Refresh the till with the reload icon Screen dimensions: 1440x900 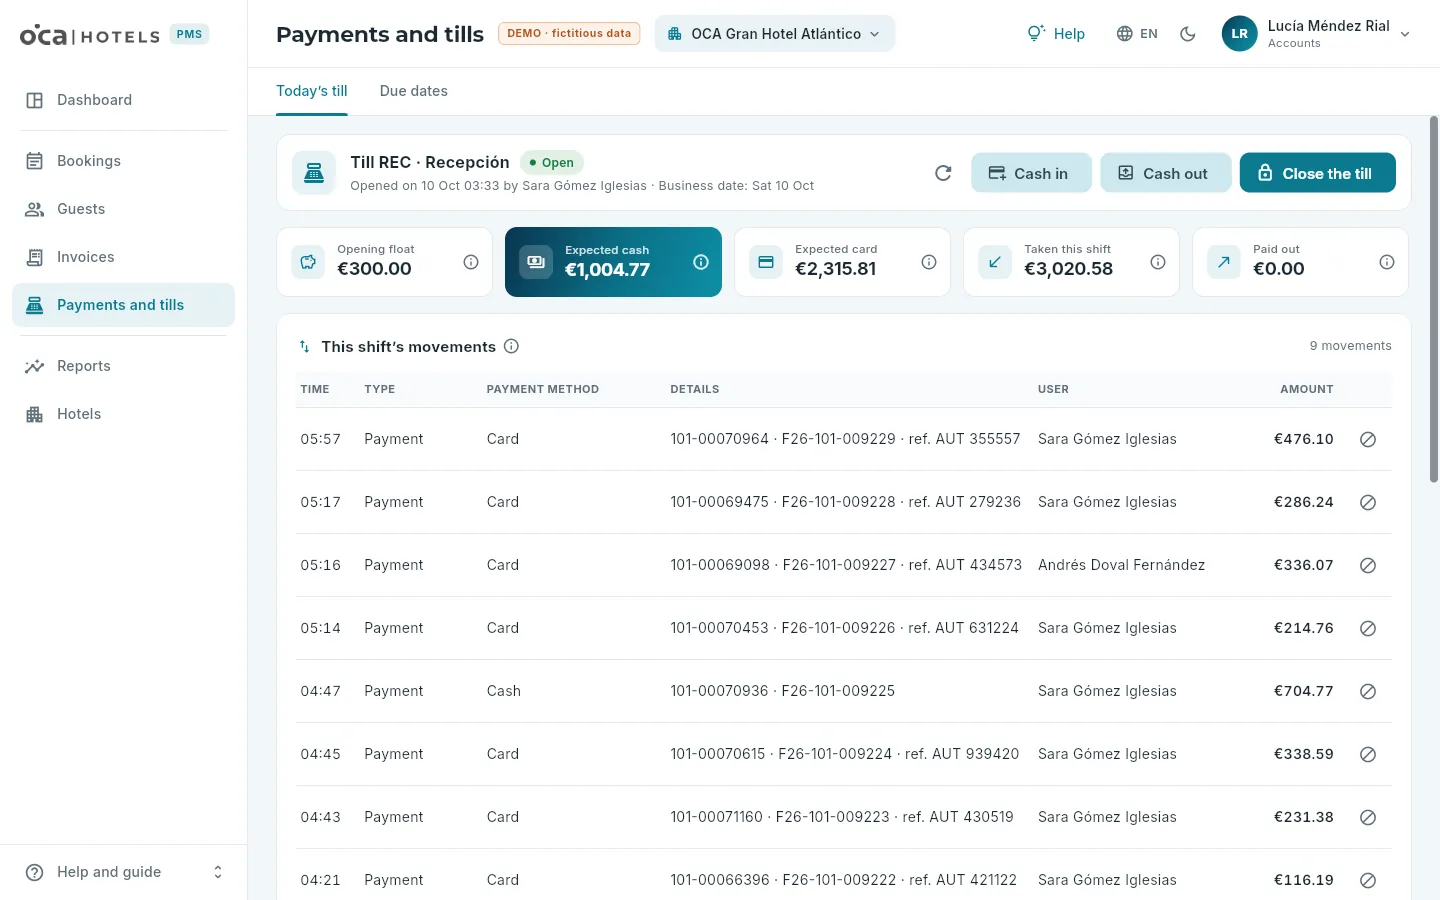(943, 173)
